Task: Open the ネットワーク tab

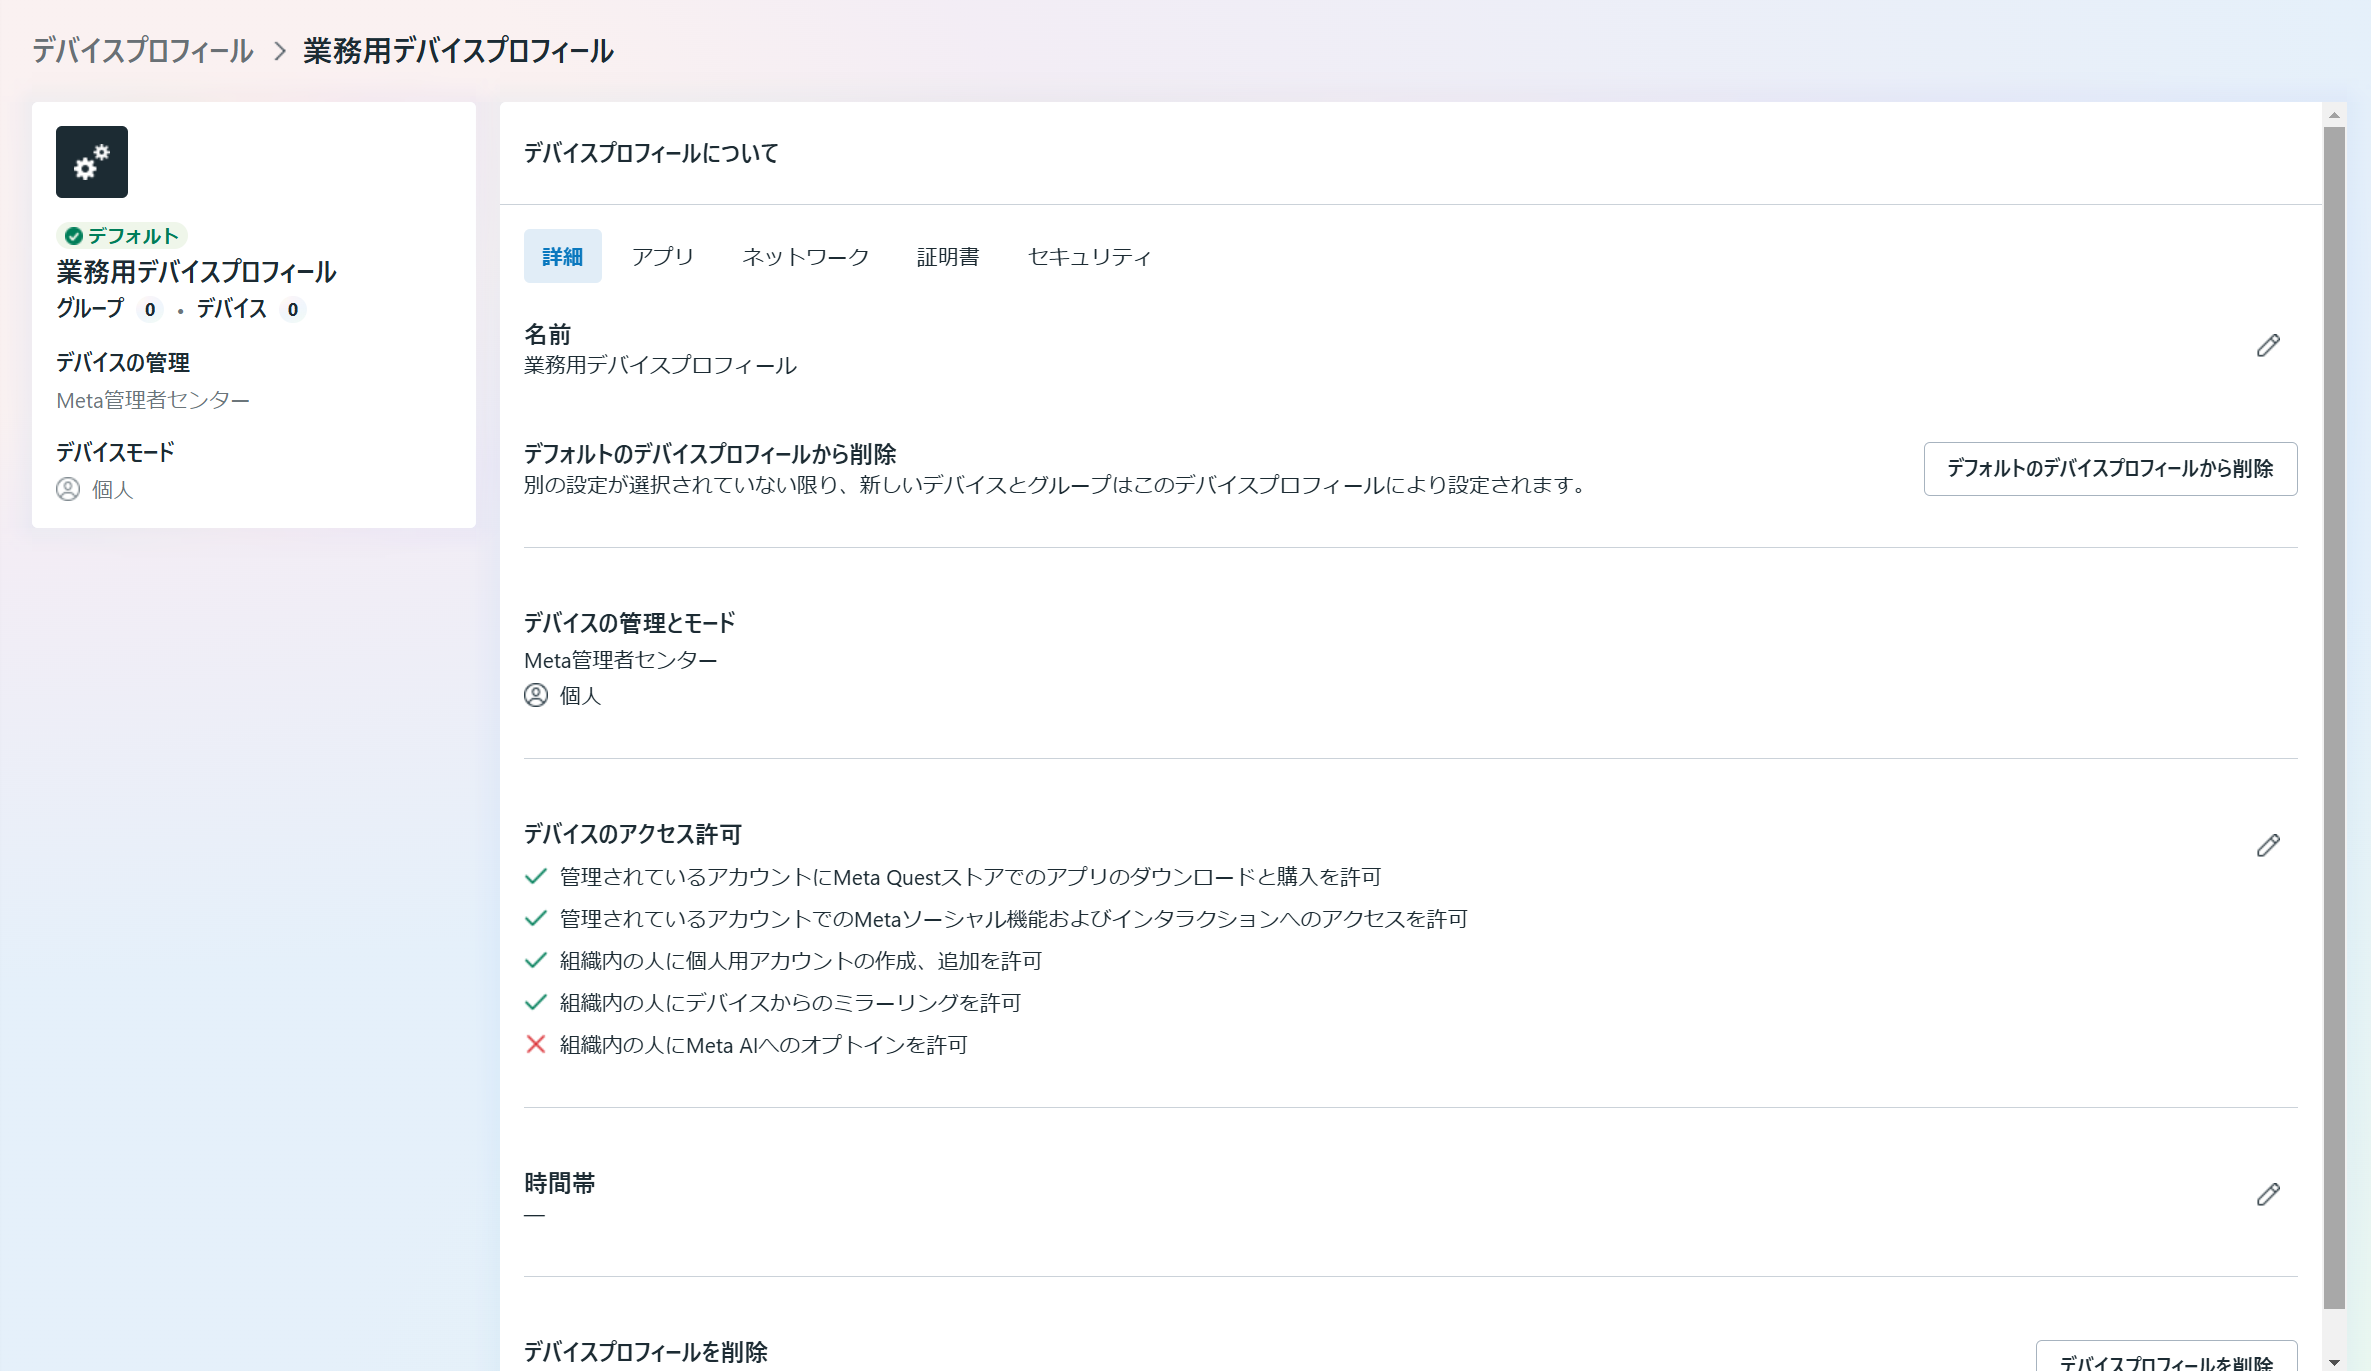Action: pyautogui.click(x=805, y=257)
